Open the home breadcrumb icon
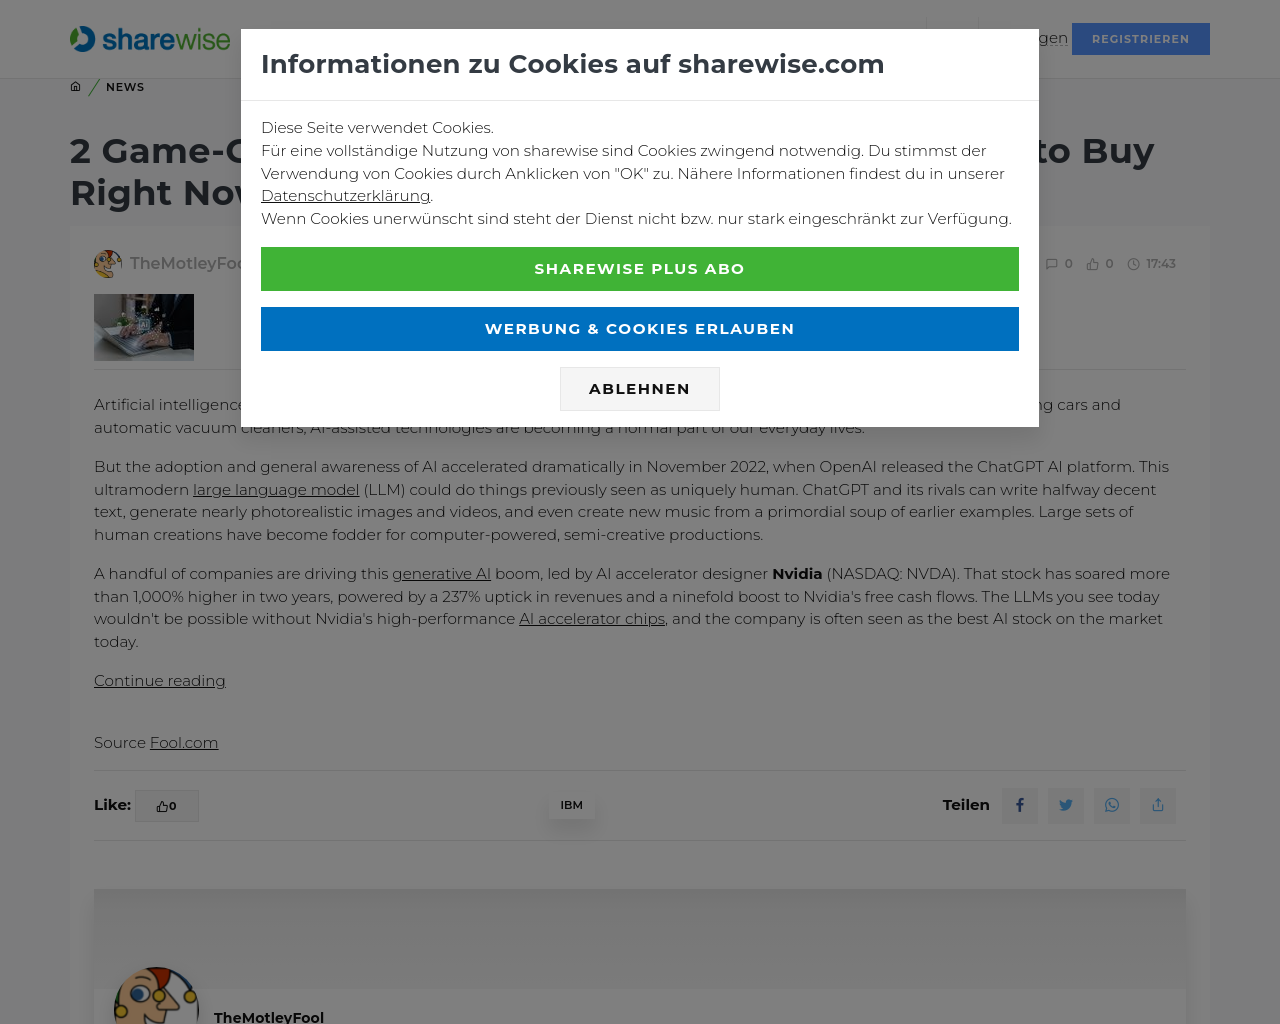The height and width of the screenshot is (1024, 1280). tap(75, 87)
